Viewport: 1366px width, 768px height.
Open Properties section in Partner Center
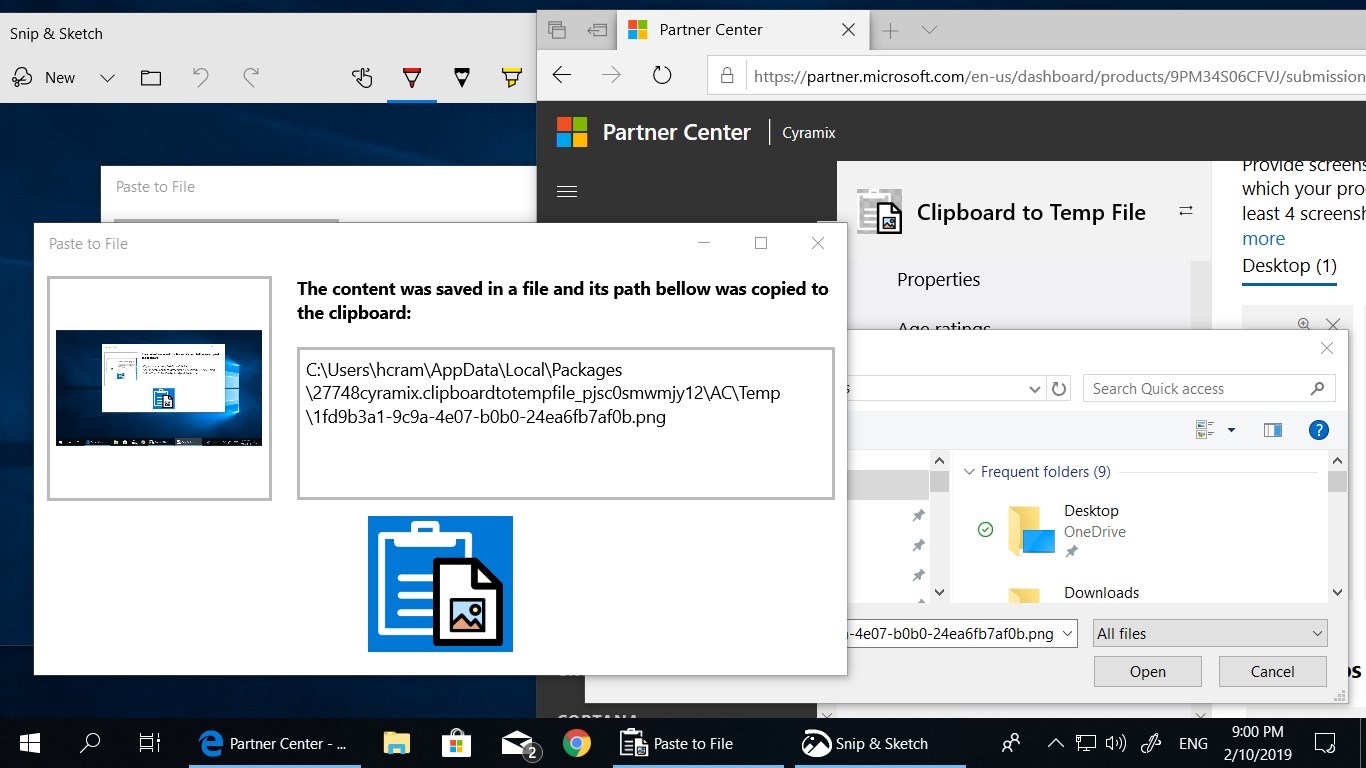pos(938,280)
